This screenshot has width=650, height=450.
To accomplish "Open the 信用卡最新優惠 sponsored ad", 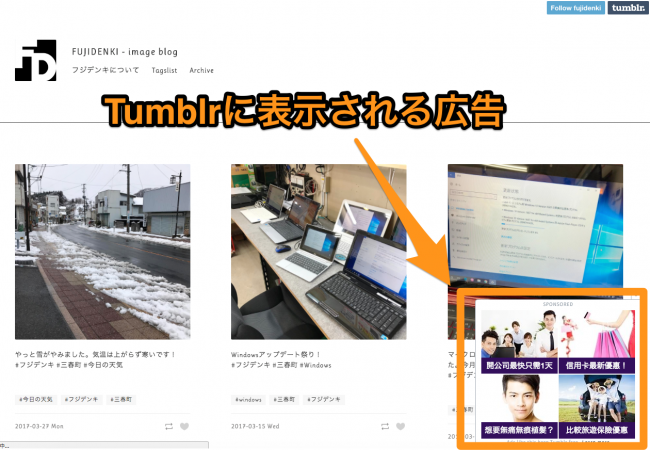I will pyautogui.click(x=597, y=341).
